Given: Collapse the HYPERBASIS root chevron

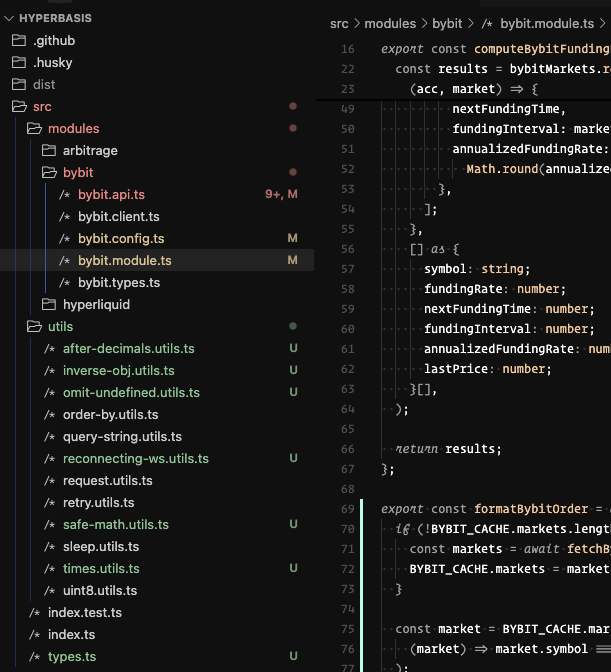Looking at the screenshot, I should pos(9,18).
